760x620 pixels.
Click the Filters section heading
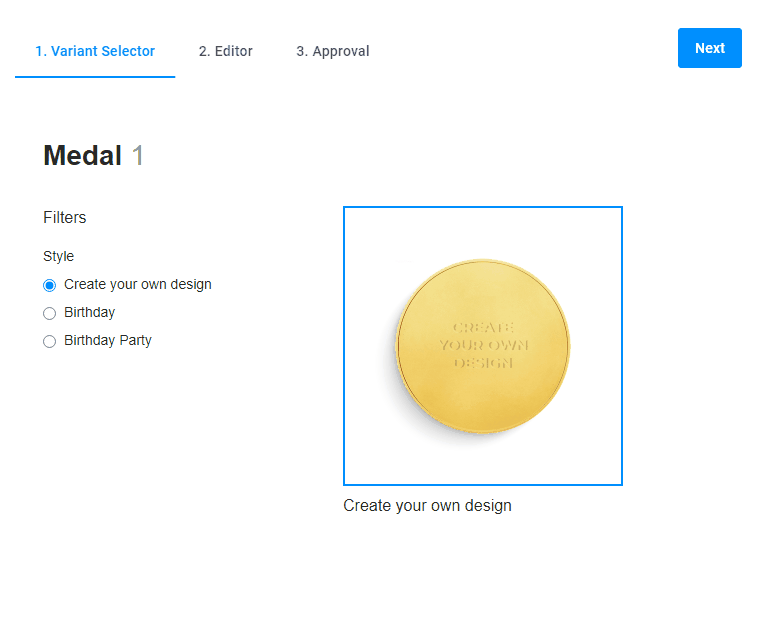coord(65,217)
